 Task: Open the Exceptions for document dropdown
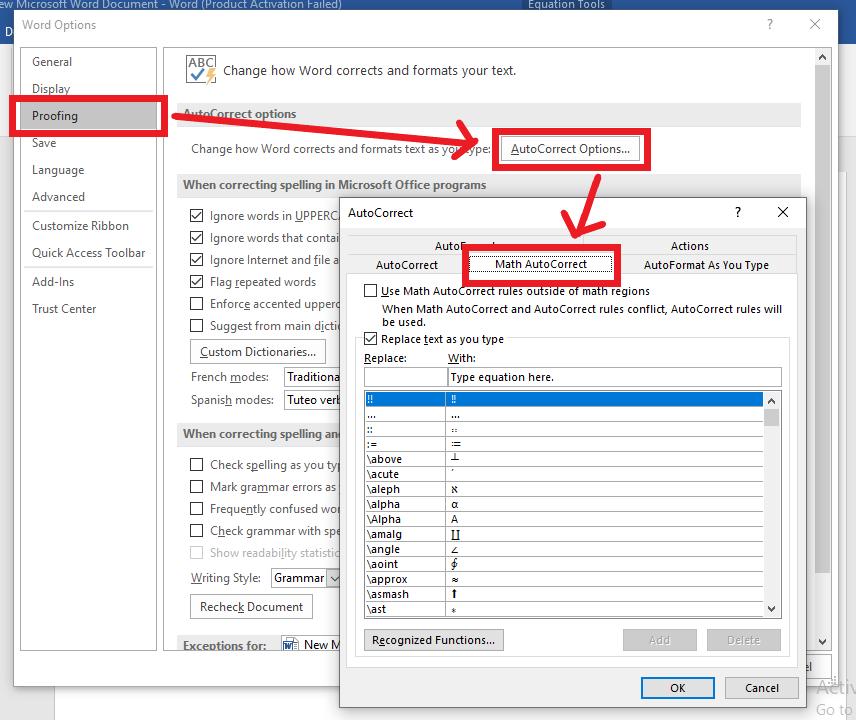pyautogui.click(x=311, y=645)
